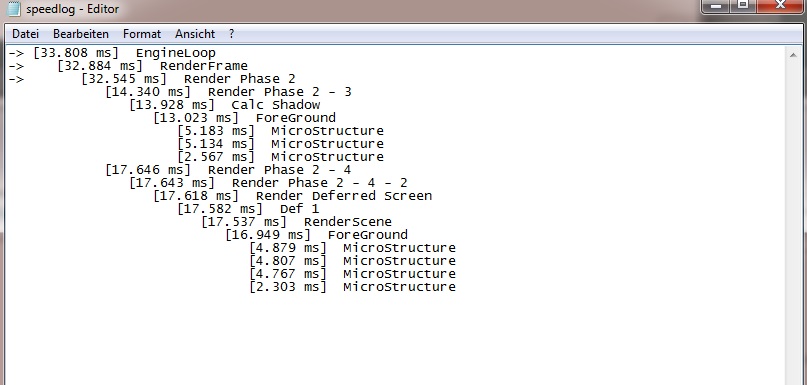The height and width of the screenshot is (385, 807).
Task: Click the scrollbar up arrow
Action: (x=793, y=55)
